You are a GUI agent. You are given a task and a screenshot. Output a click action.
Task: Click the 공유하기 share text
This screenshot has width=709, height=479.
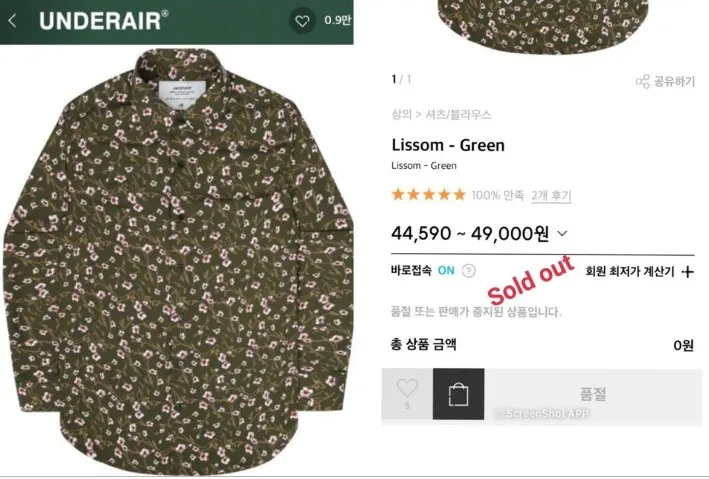coord(674,81)
